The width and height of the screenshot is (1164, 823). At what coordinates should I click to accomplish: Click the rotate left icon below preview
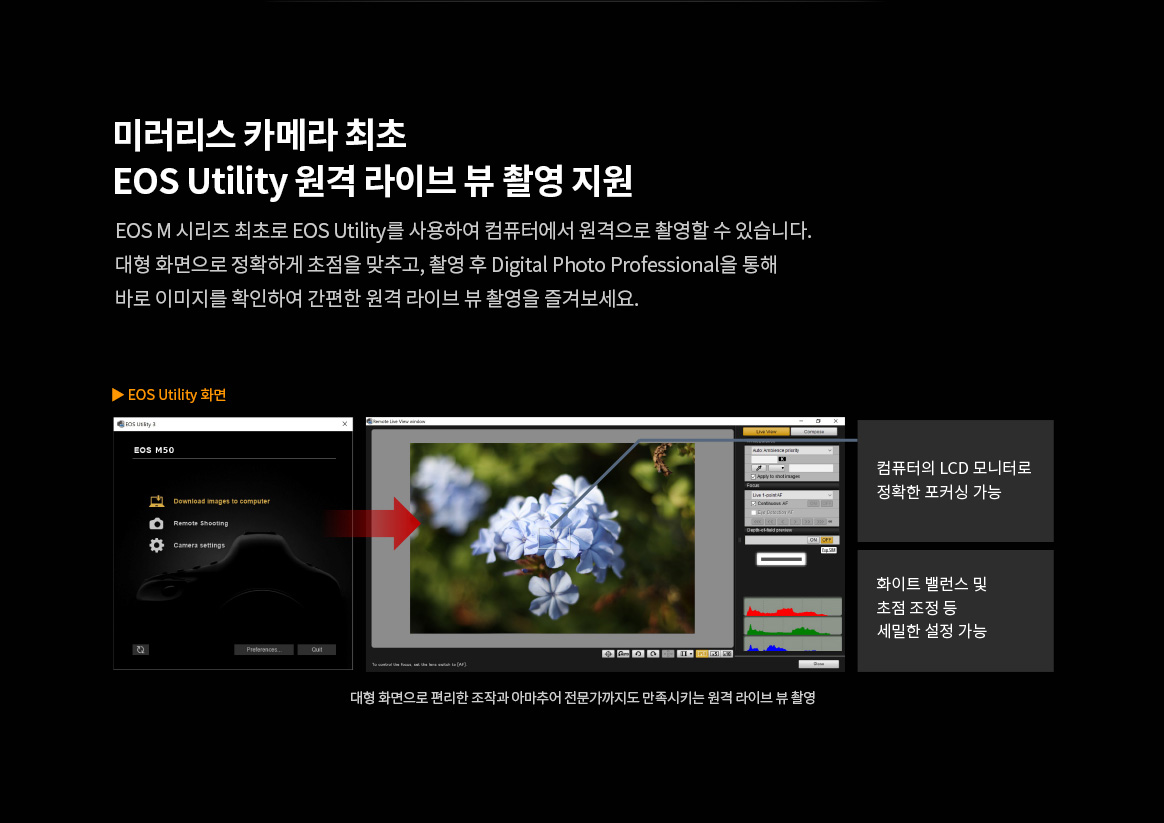point(638,653)
